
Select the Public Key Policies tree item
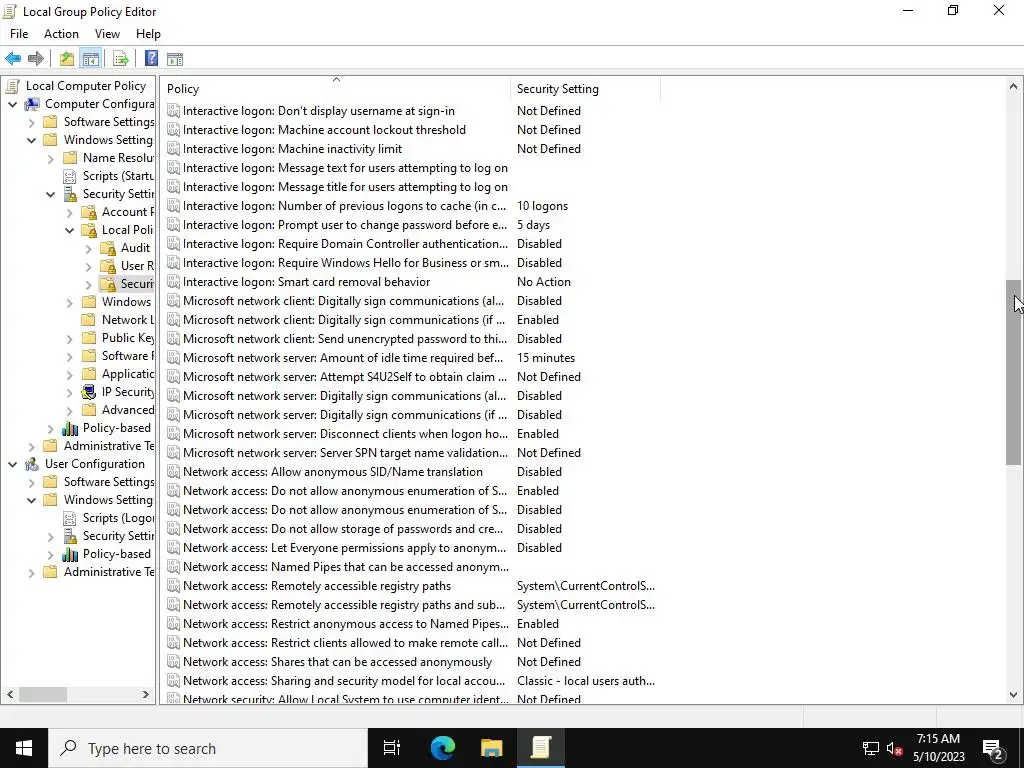[x=128, y=338]
